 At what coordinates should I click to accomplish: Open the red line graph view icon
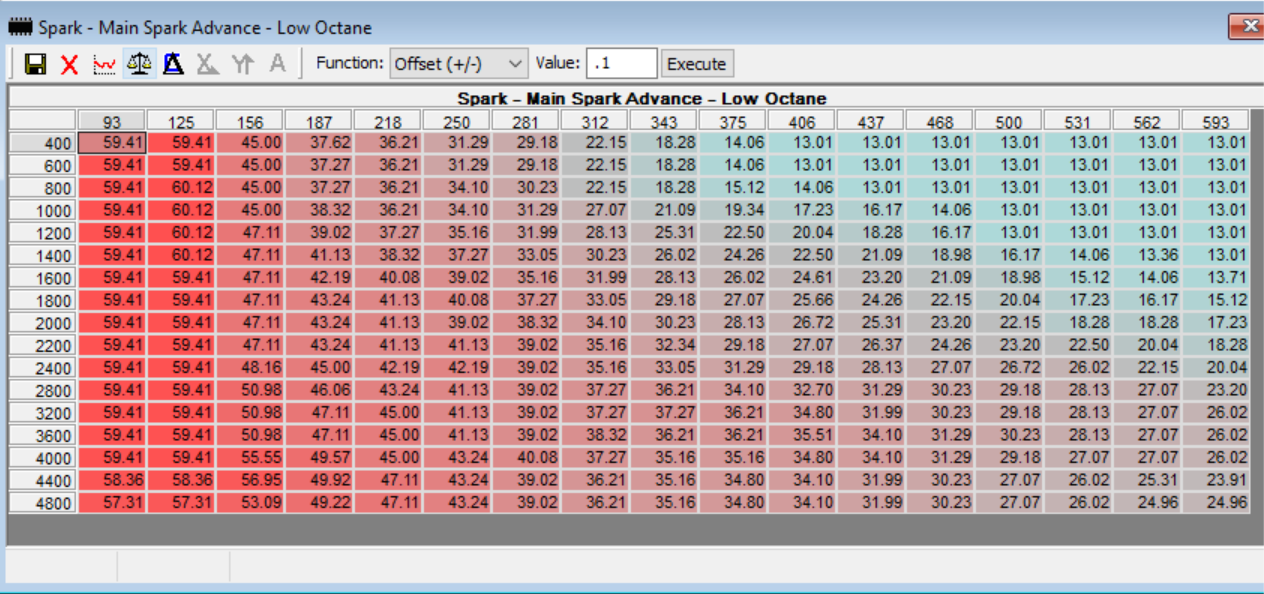tap(104, 64)
